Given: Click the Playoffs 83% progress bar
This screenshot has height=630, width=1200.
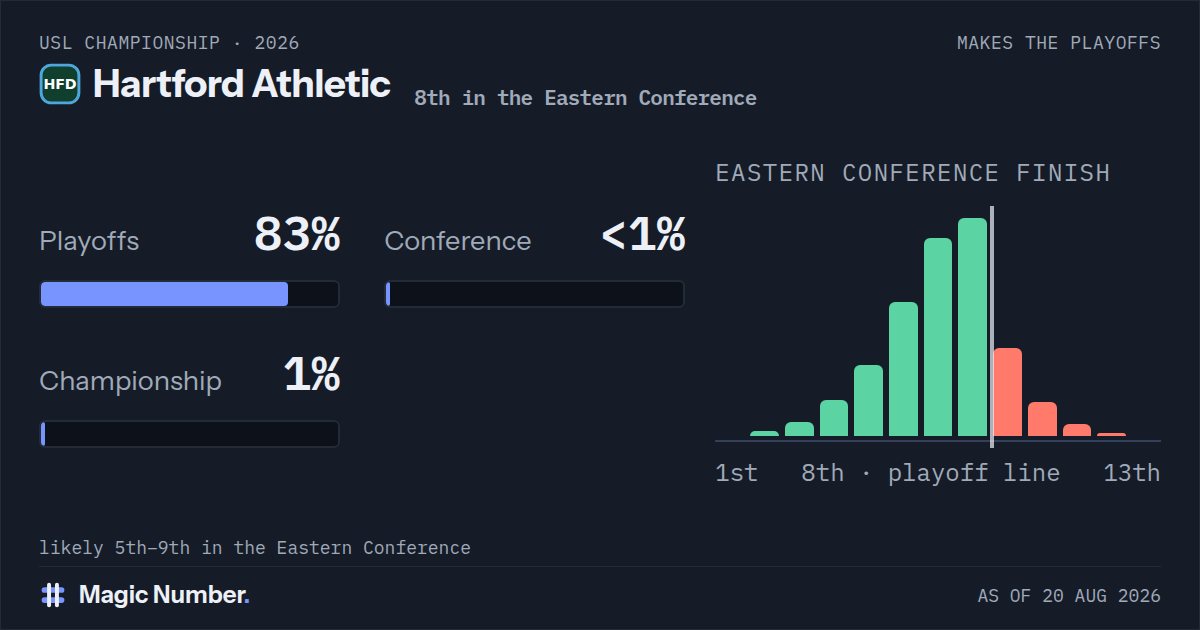Looking at the screenshot, I should [189, 294].
